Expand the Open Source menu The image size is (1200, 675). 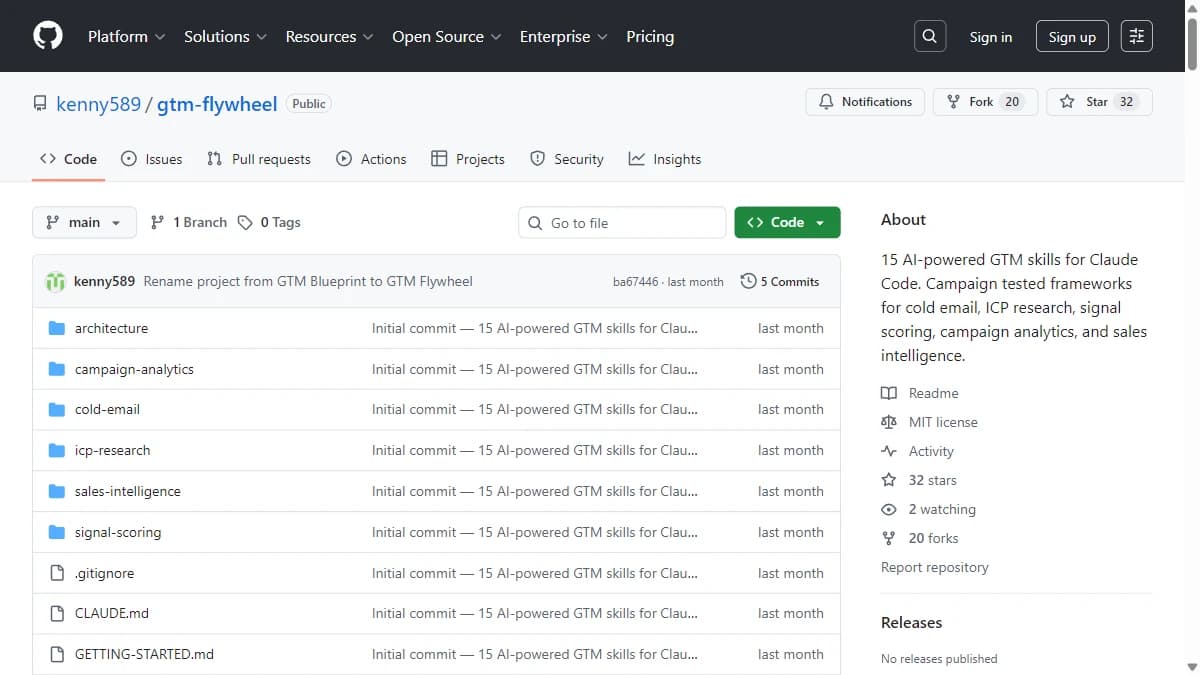coord(445,36)
